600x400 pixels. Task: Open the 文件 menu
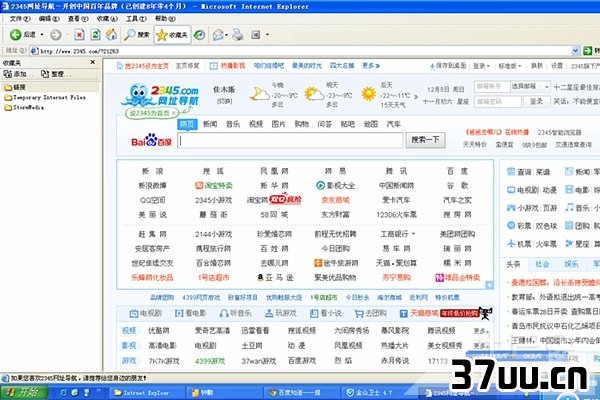[x=20, y=18]
